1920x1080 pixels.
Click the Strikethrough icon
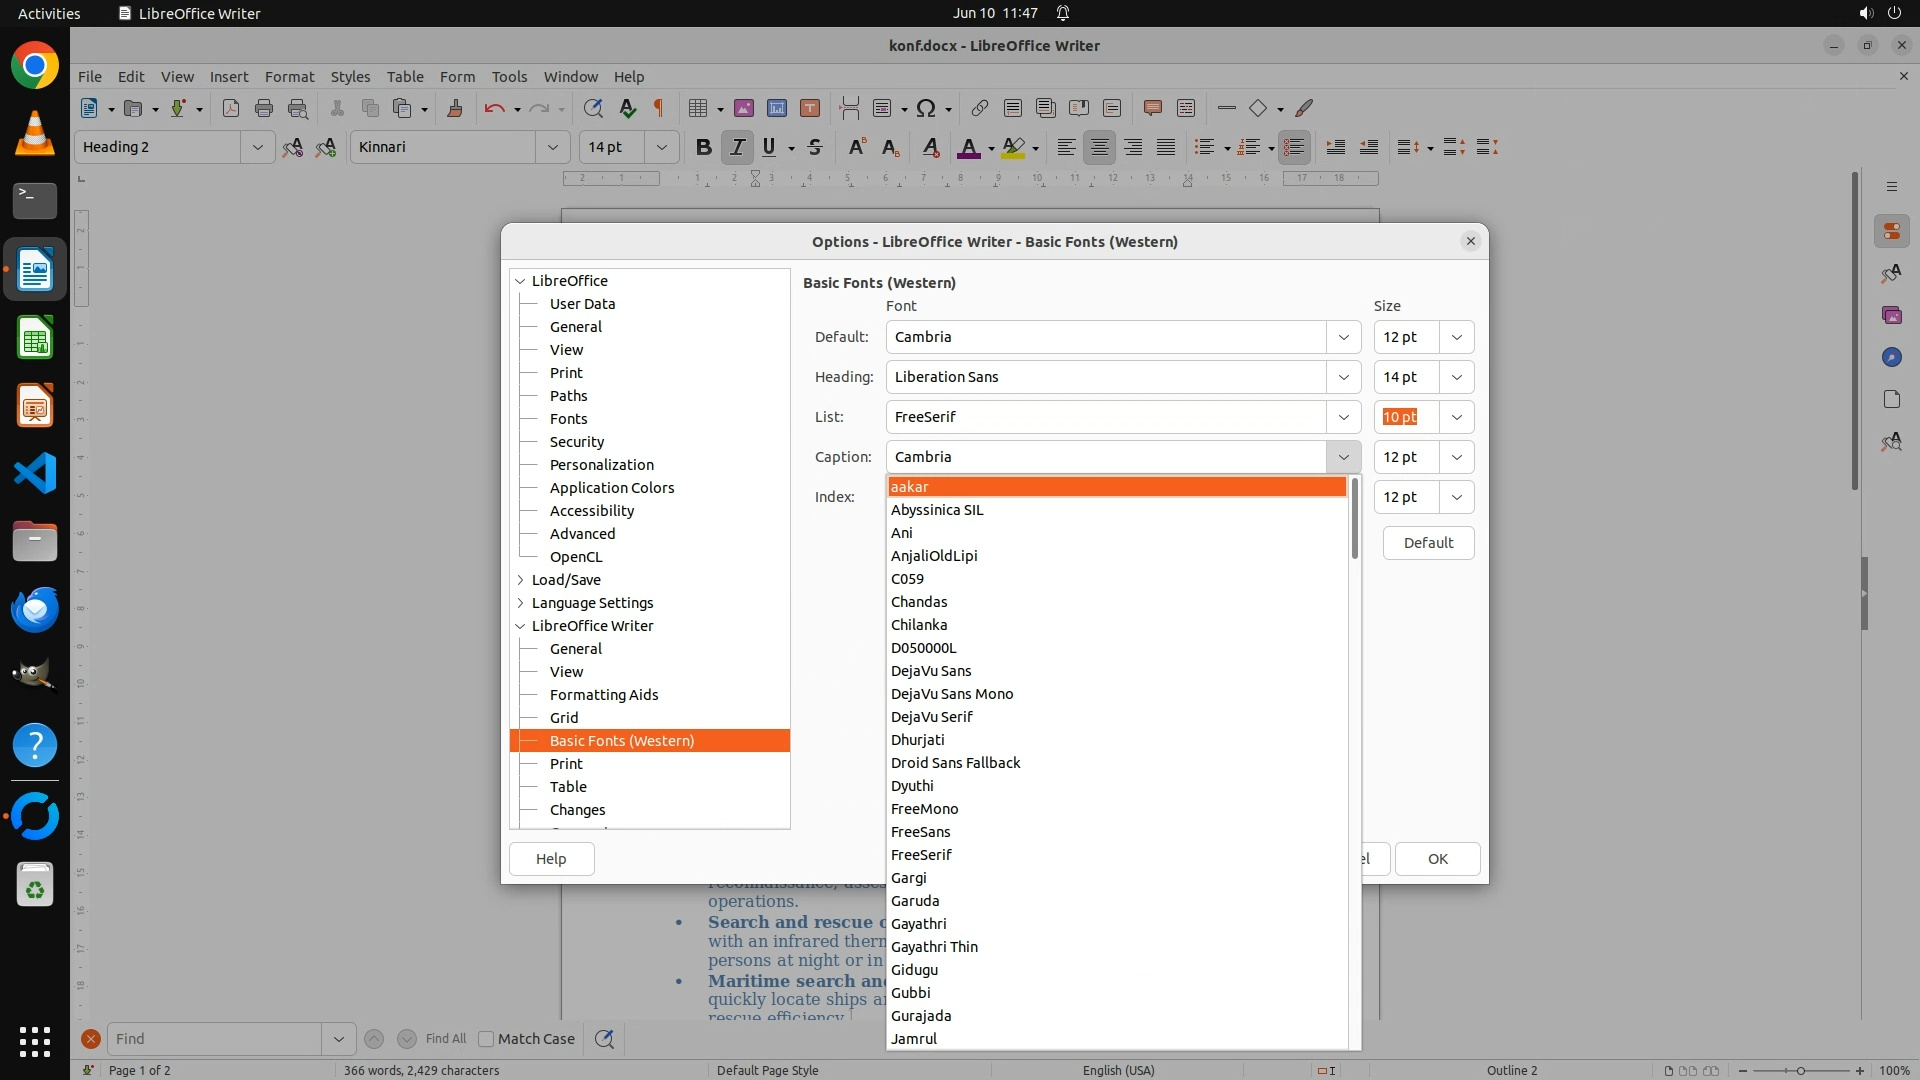point(815,147)
